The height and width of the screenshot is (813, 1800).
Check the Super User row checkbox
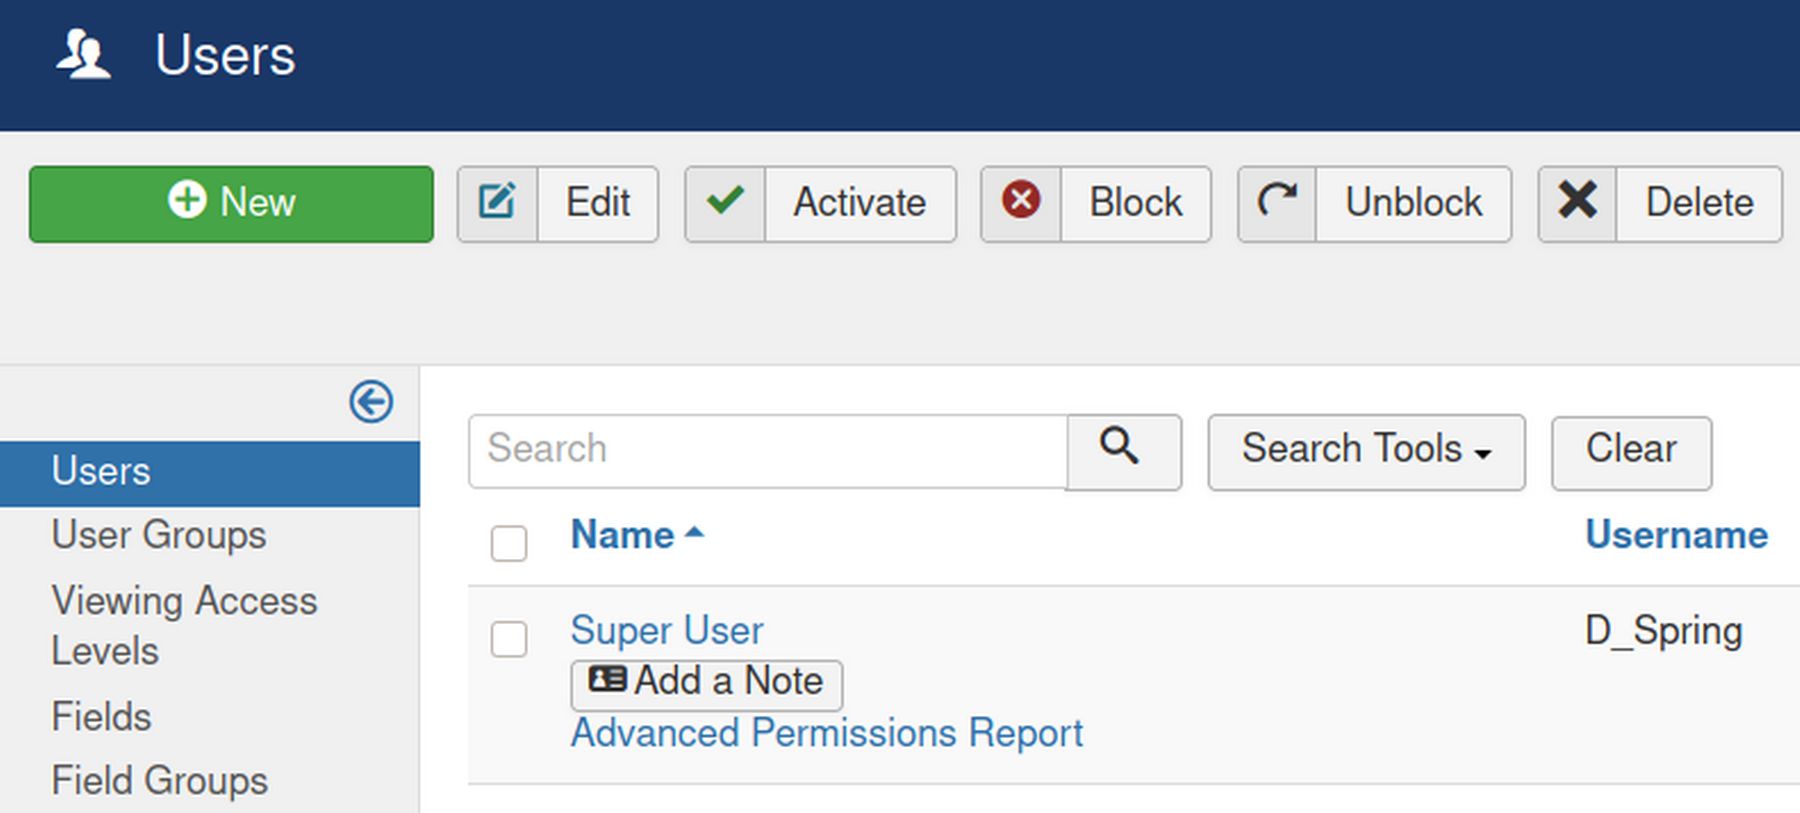coord(509,639)
